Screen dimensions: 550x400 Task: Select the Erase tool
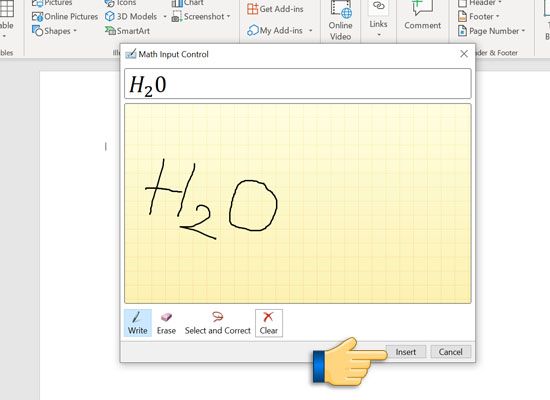click(x=166, y=323)
